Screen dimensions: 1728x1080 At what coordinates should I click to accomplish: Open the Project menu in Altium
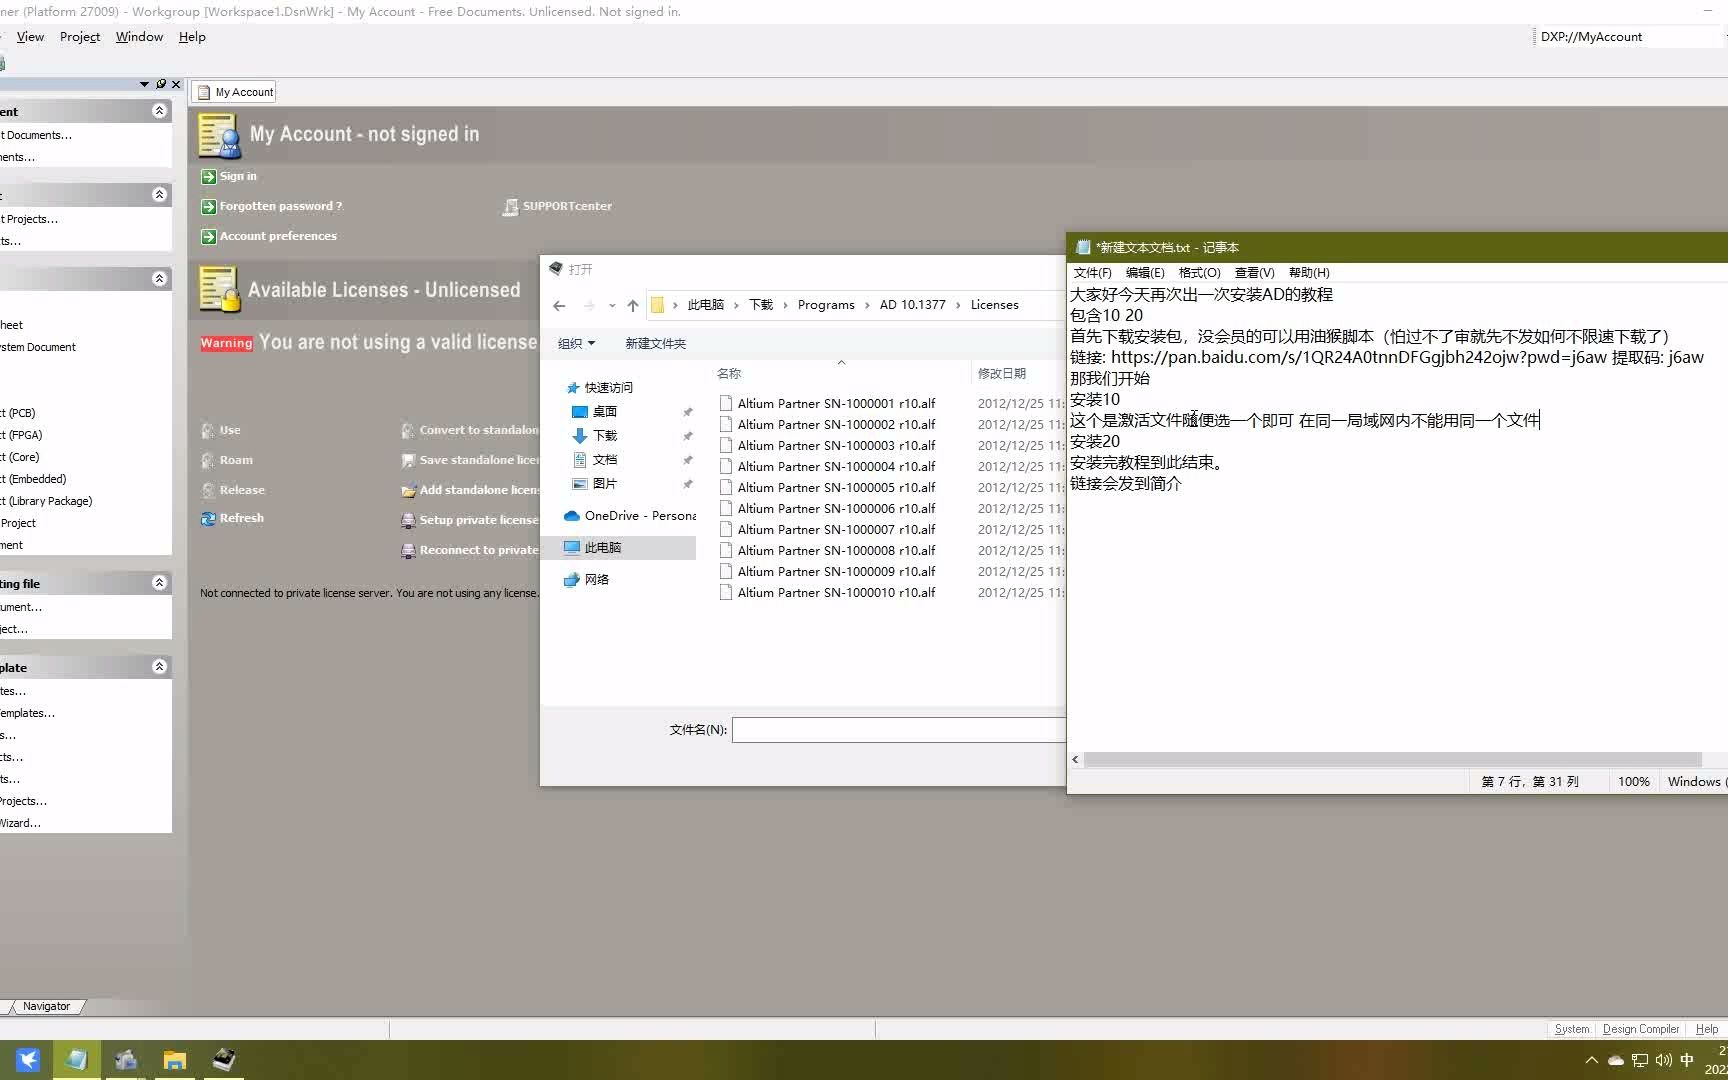(x=80, y=37)
